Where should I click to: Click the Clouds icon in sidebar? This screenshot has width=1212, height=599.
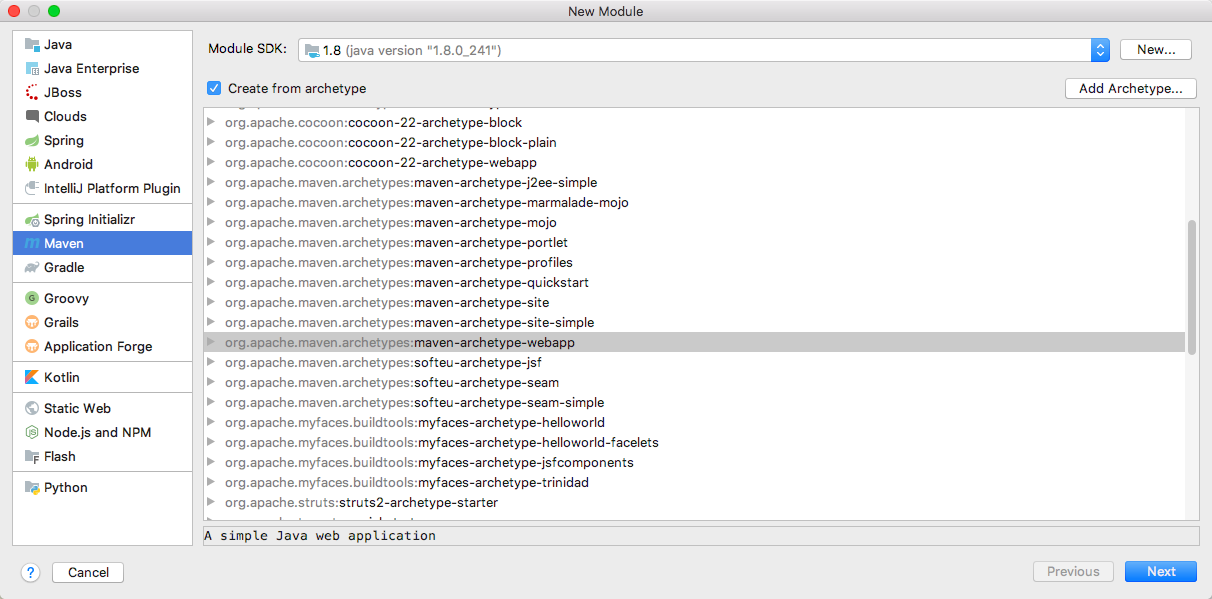(x=32, y=117)
